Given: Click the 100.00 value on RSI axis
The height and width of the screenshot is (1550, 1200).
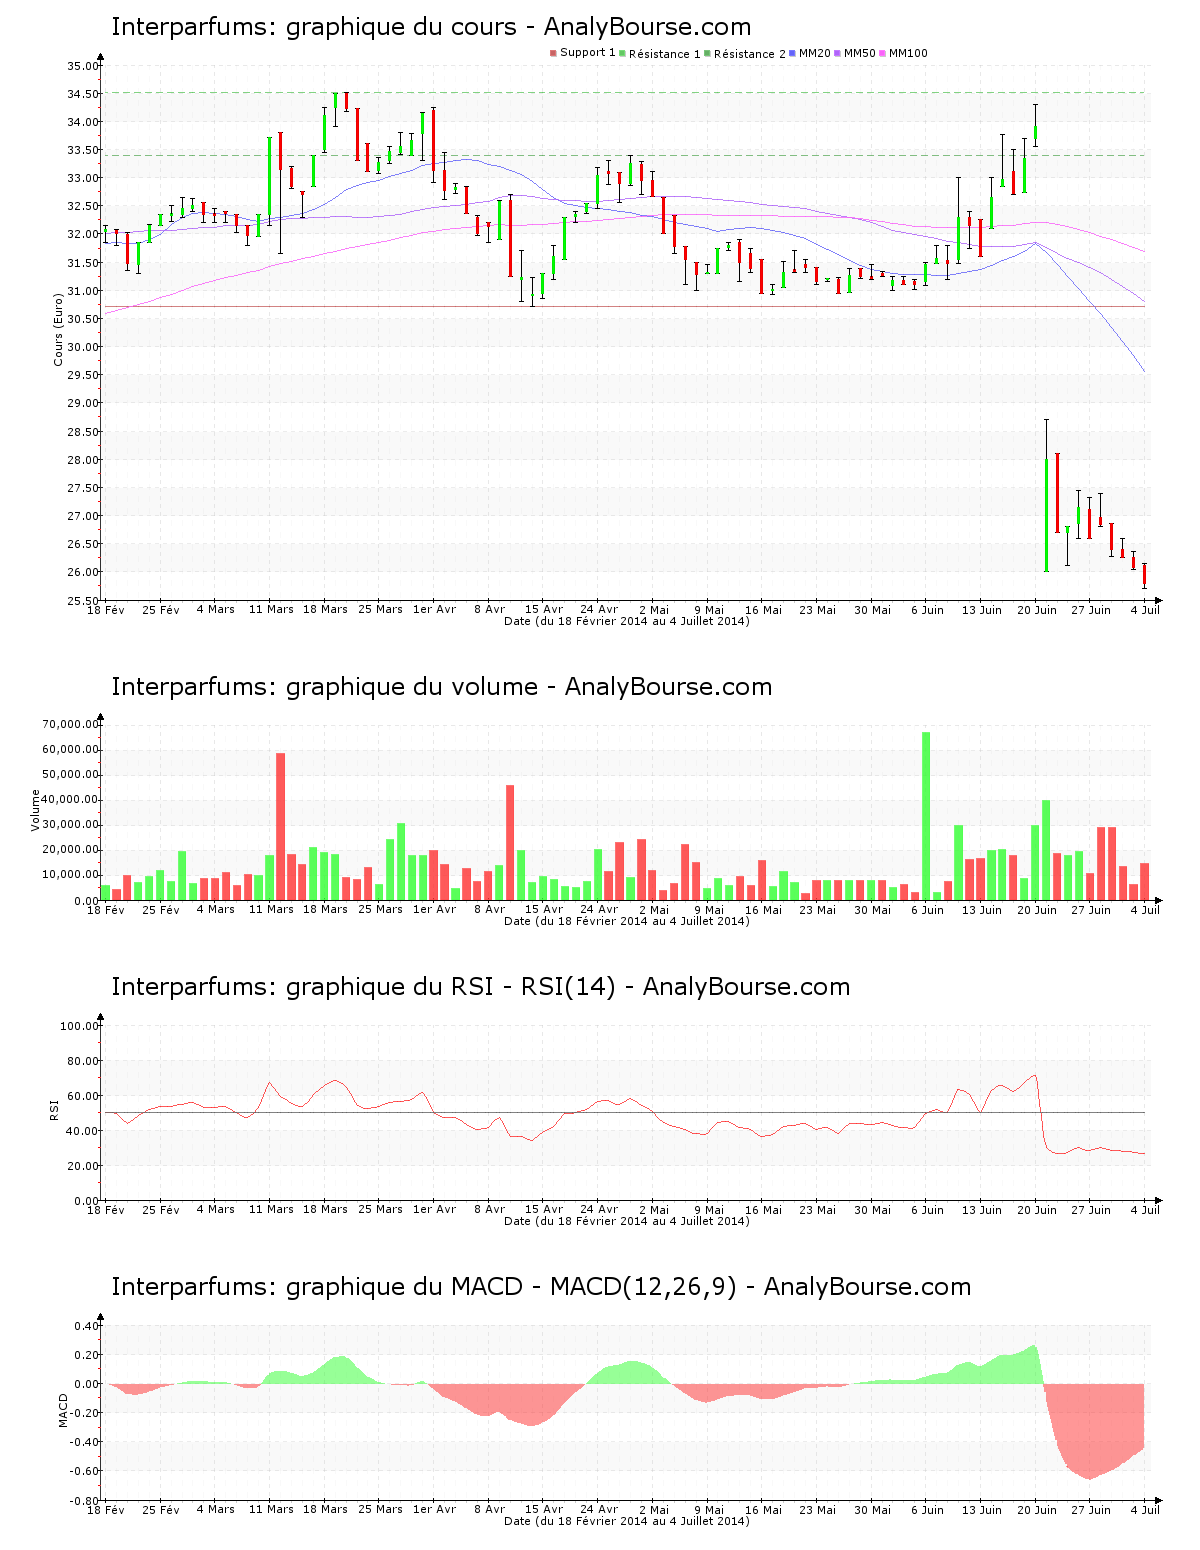Looking at the screenshot, I should point(79,1026).
